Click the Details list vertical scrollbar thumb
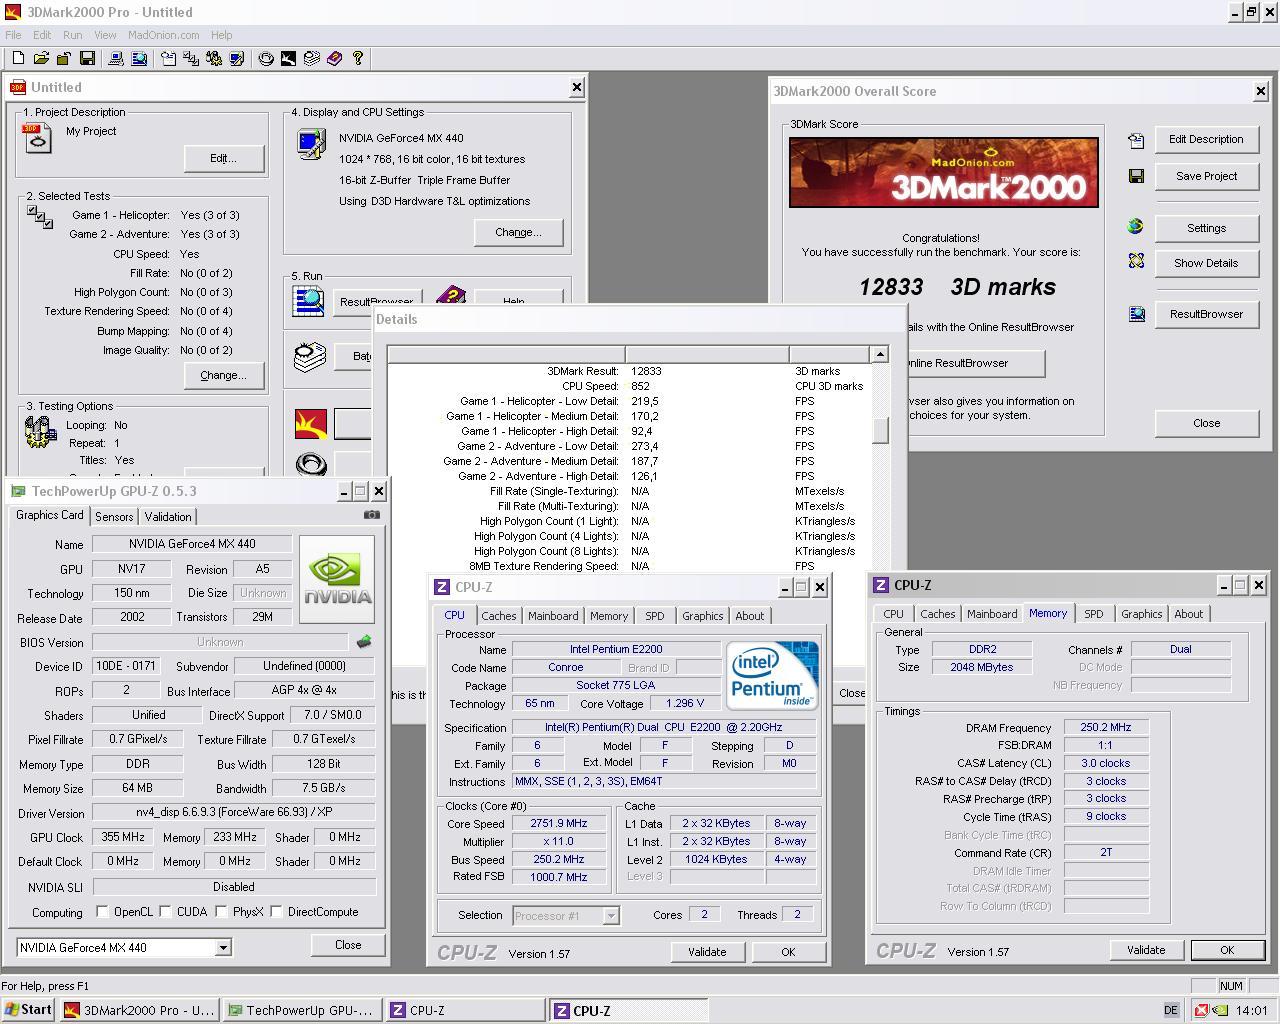Screen dimensions: 1280x1024 [880, 428]
